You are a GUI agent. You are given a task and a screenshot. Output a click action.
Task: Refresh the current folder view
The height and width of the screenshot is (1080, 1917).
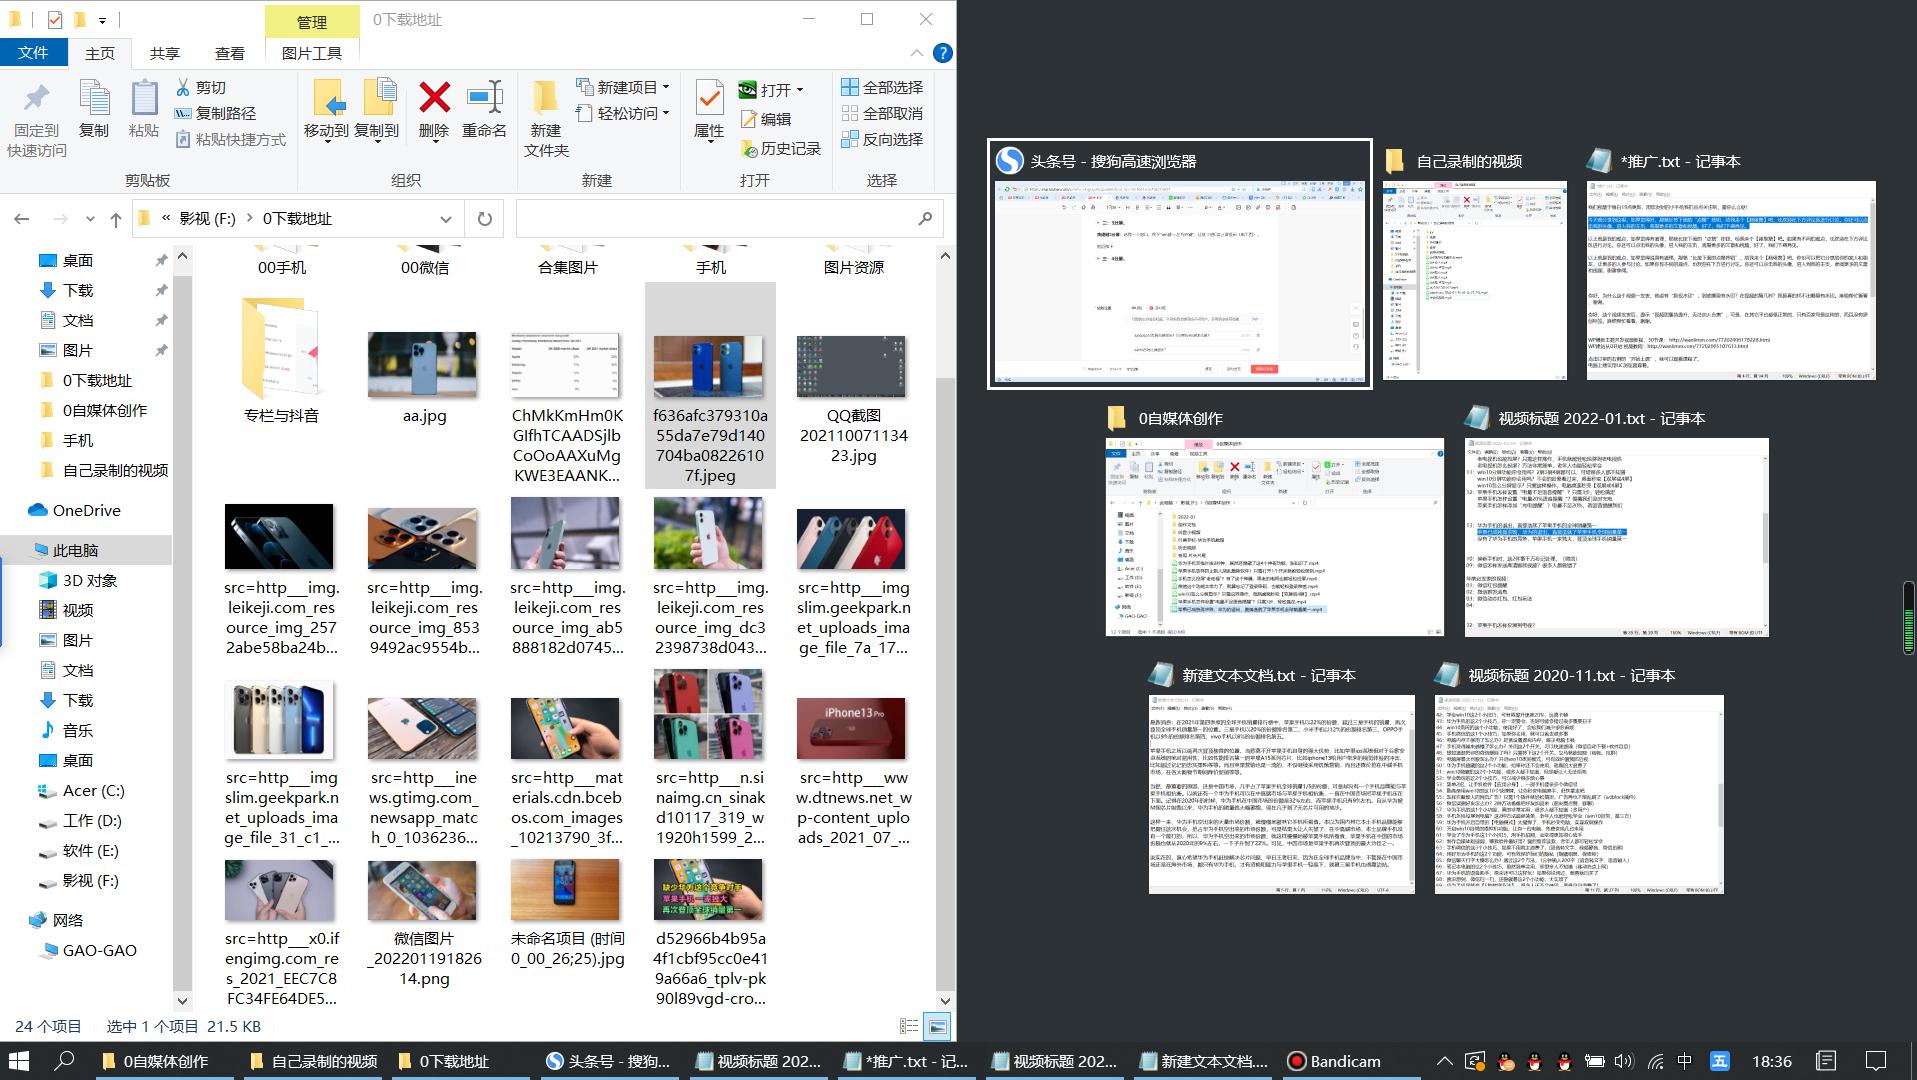485,219
